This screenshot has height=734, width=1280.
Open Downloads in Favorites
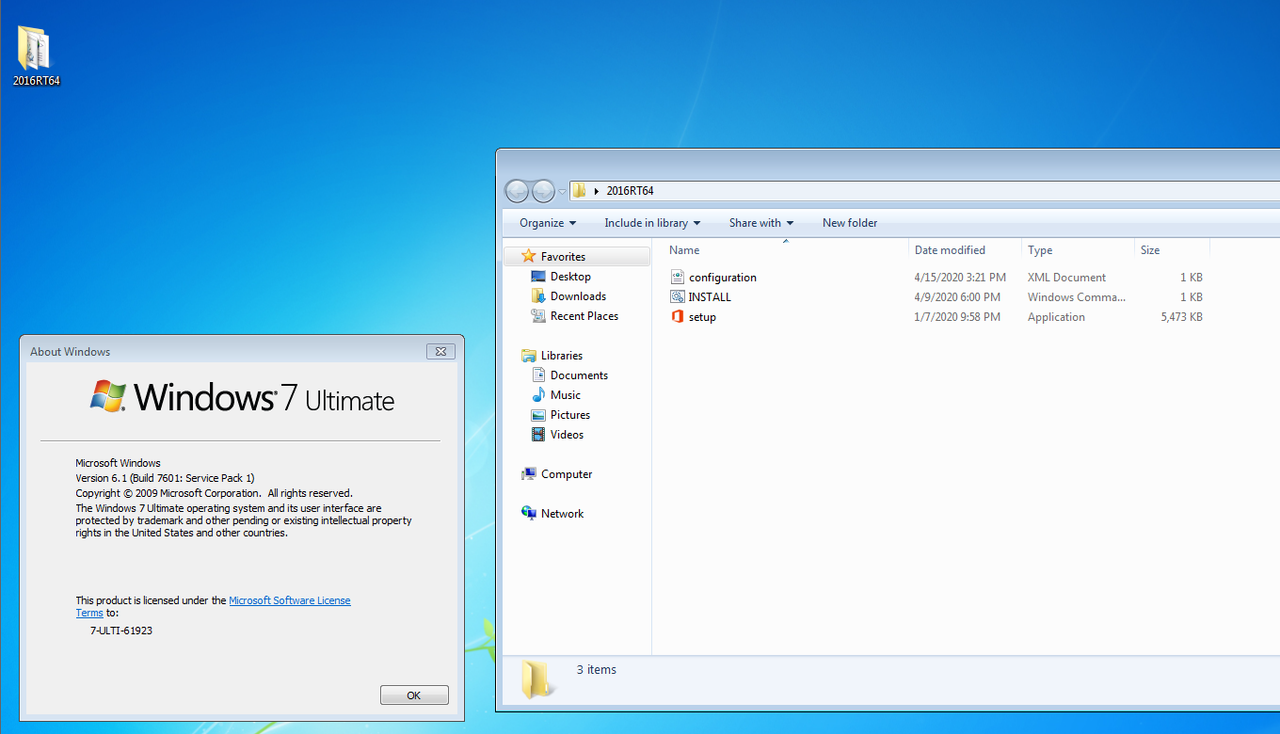click(578, 296)
